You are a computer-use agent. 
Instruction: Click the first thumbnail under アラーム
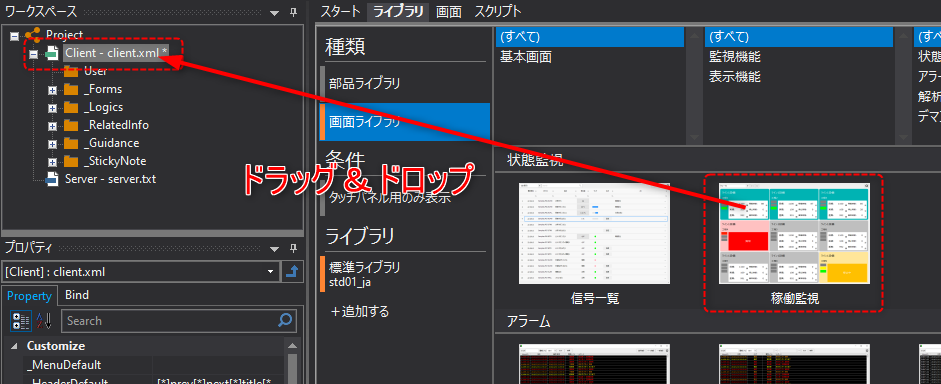pyautogui.click(x=594, y=364)
